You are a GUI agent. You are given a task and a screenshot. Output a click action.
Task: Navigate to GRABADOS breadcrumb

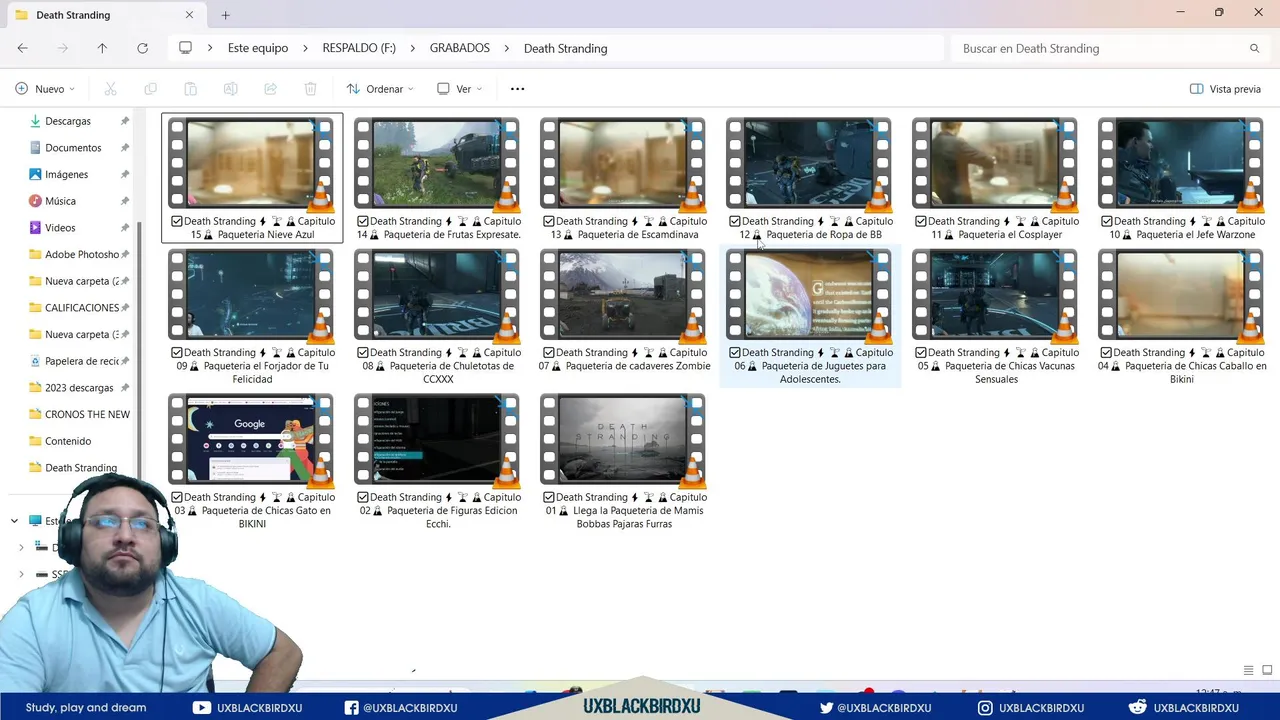coord(460,48)
